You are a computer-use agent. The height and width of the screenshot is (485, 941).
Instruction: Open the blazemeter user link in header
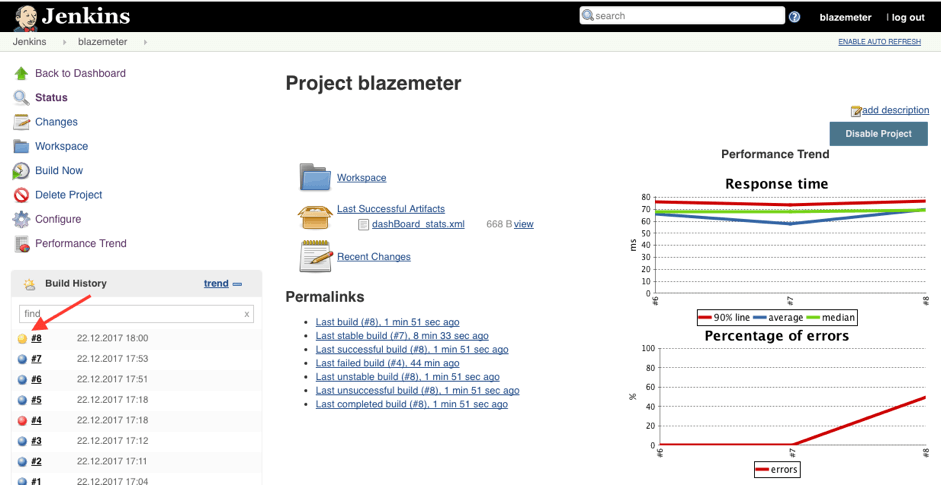click(846, 17)
